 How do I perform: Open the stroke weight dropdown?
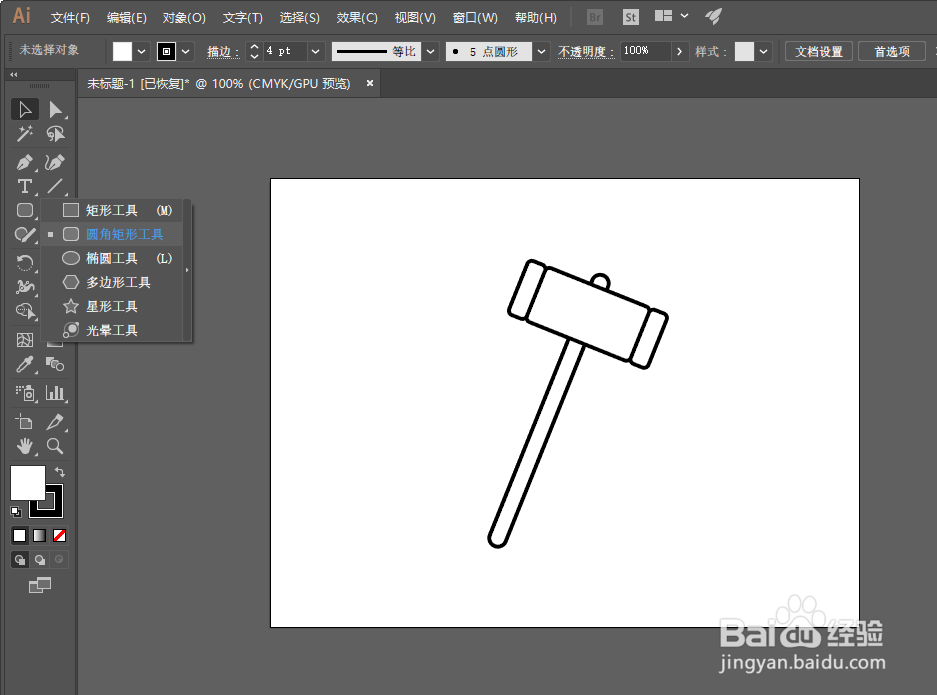[x=316, y=51]
